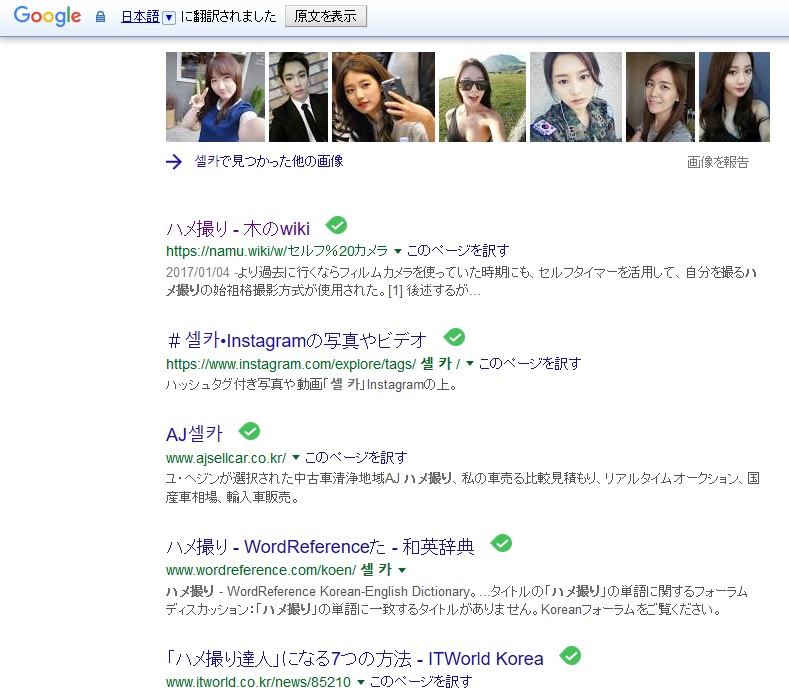The image size is (789, 693).
Task: Click green check badge next to Instagram result
Action: 454,337
